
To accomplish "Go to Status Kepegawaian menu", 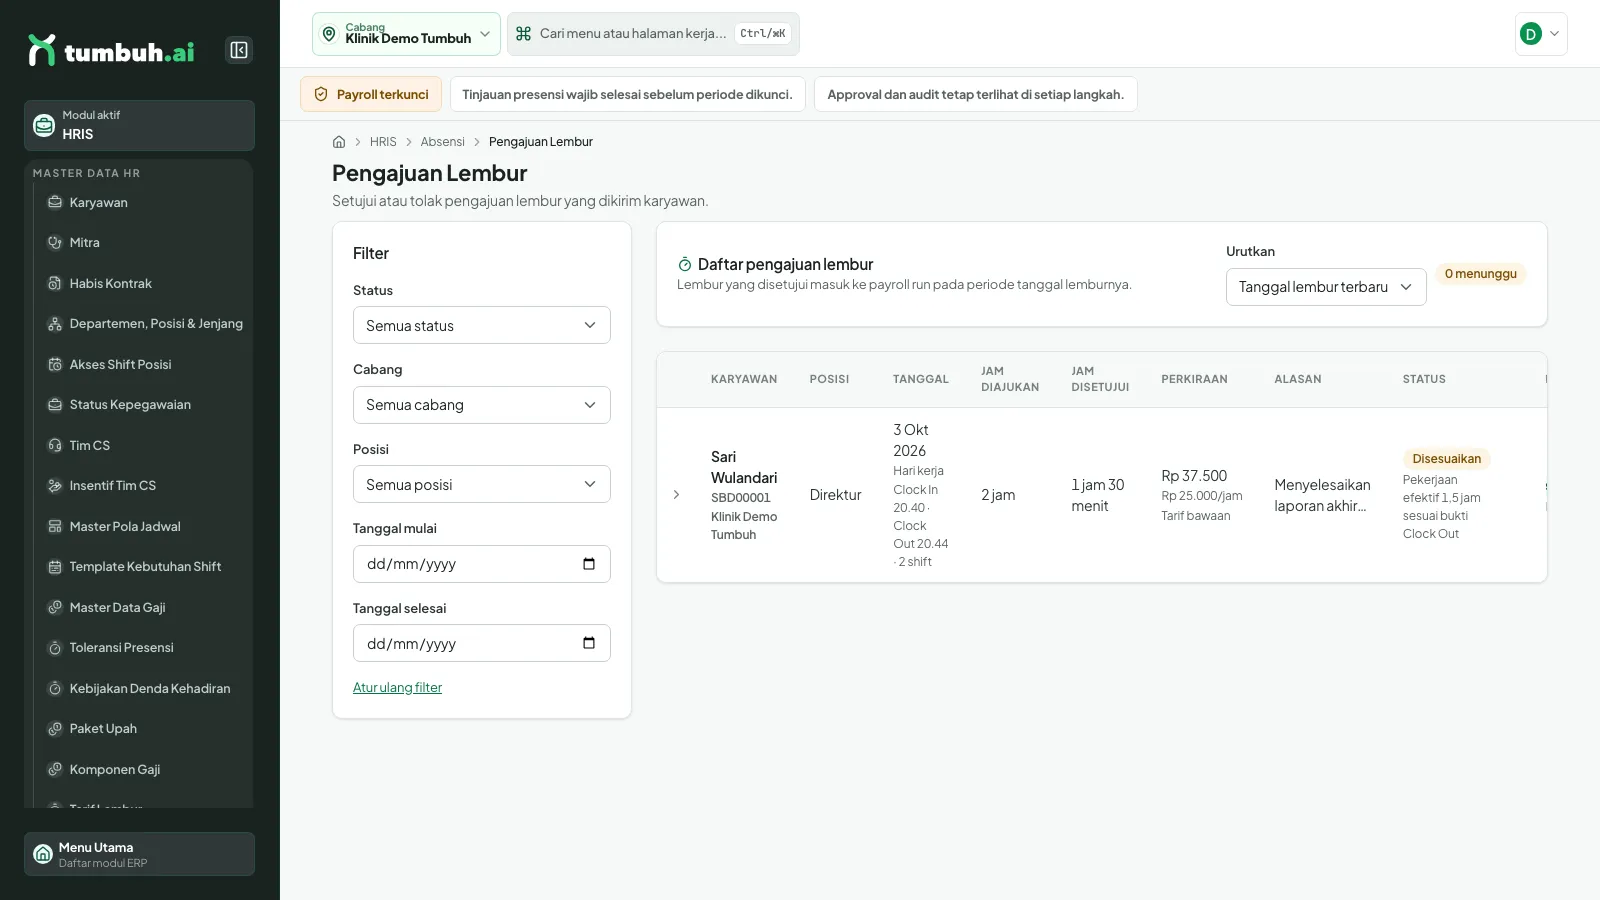I will 144,404.
